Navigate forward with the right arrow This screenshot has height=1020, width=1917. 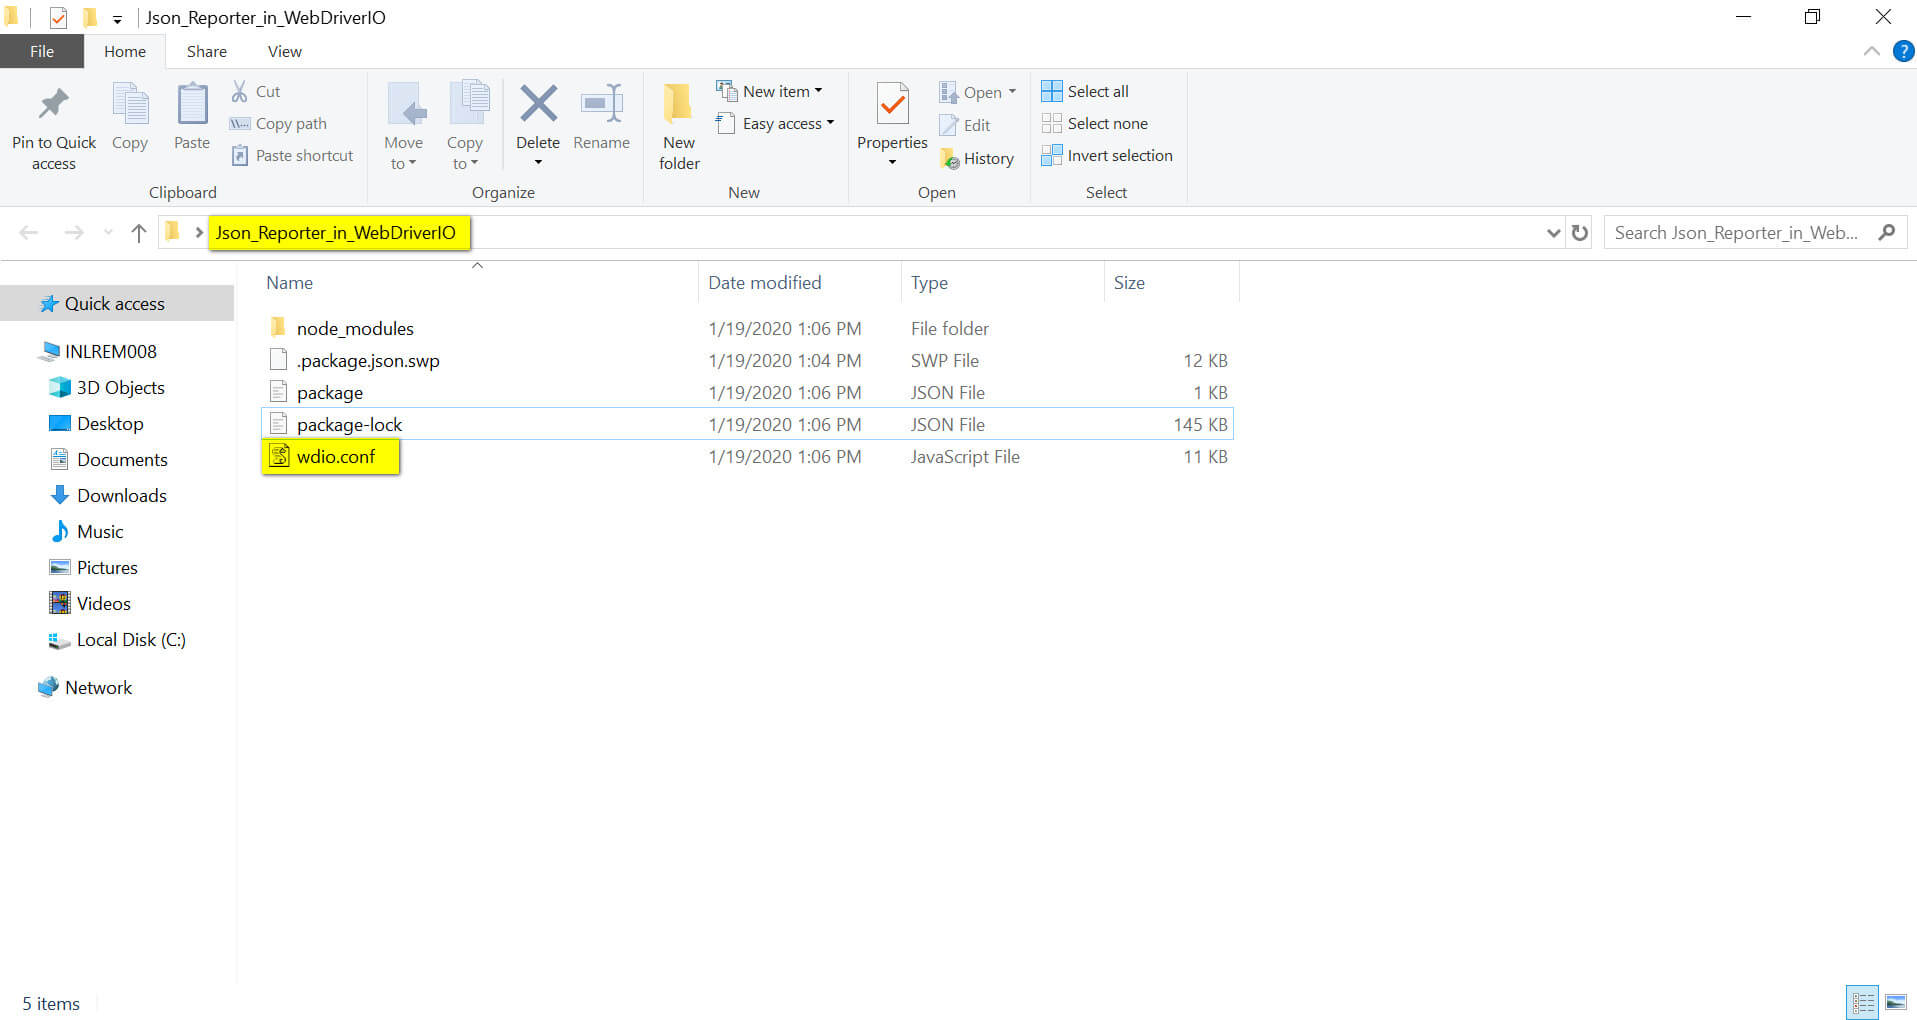74,233
